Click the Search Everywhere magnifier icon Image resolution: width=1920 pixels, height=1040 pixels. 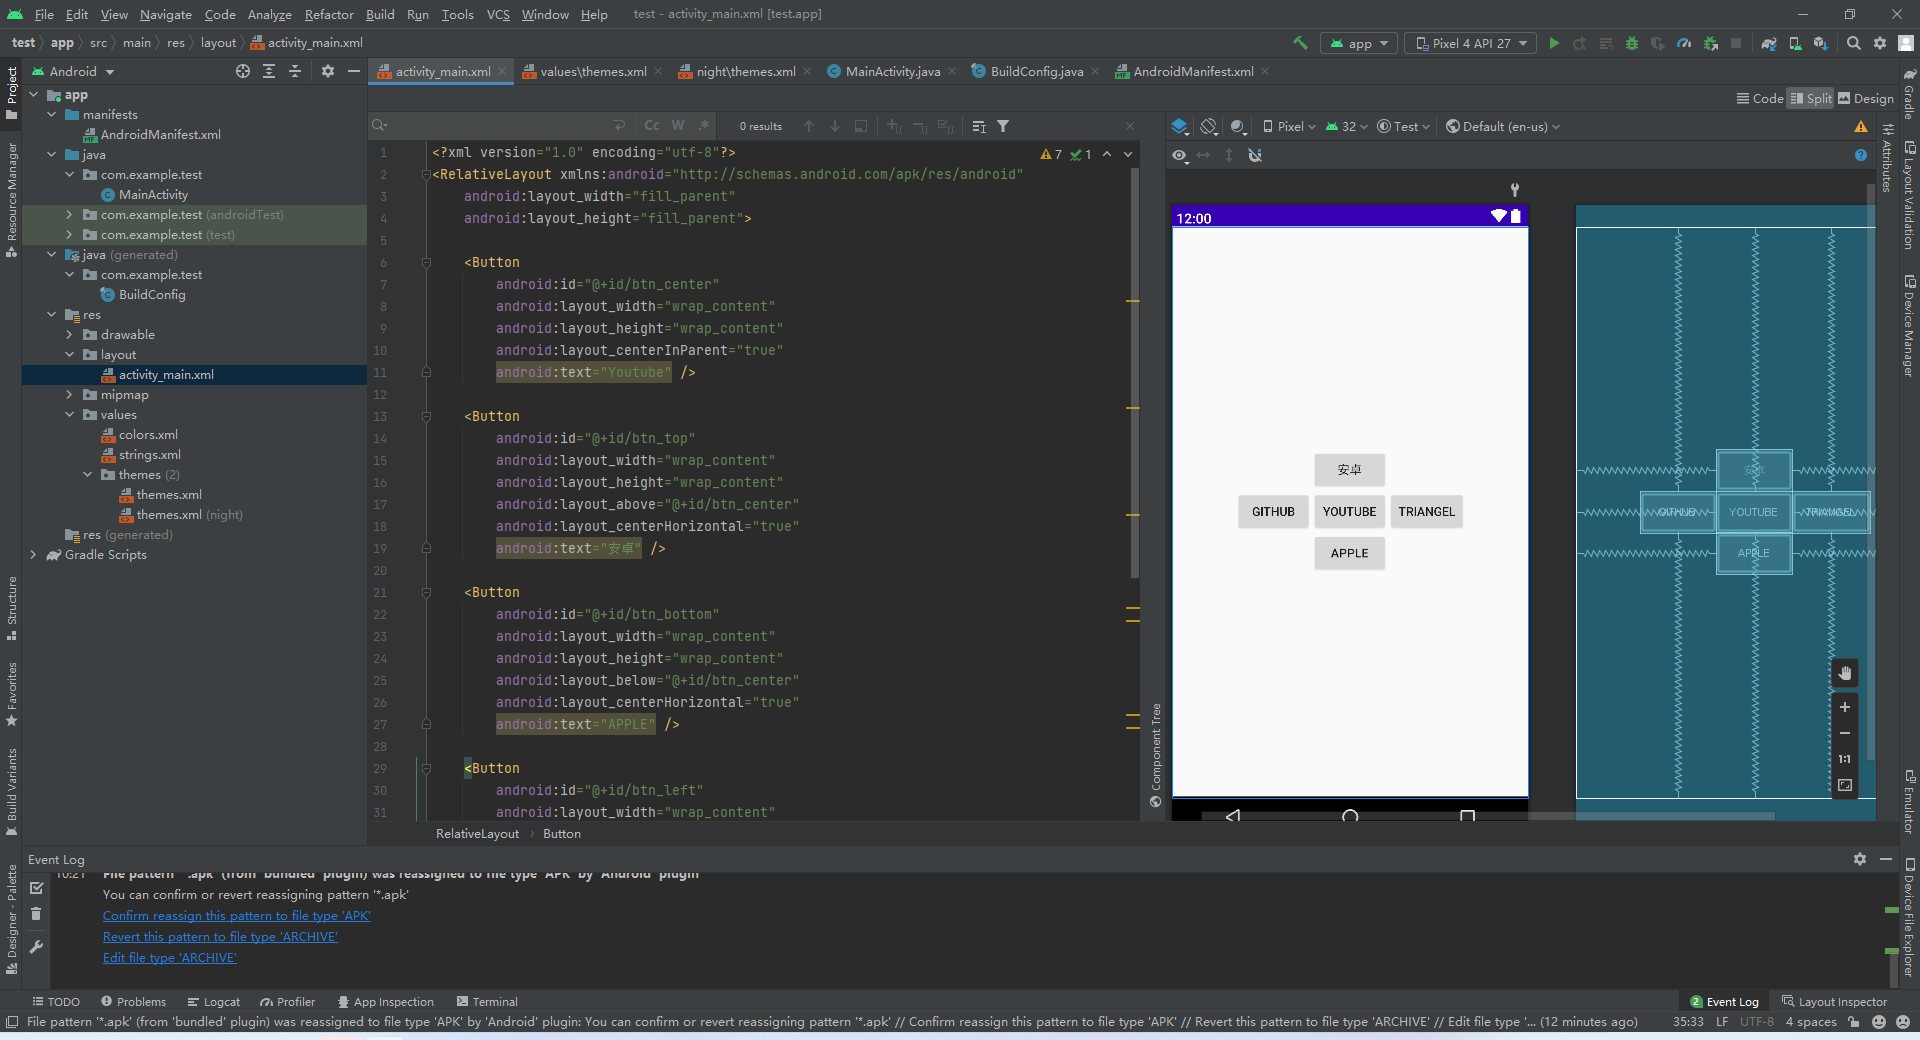(x=1854, y=43)
